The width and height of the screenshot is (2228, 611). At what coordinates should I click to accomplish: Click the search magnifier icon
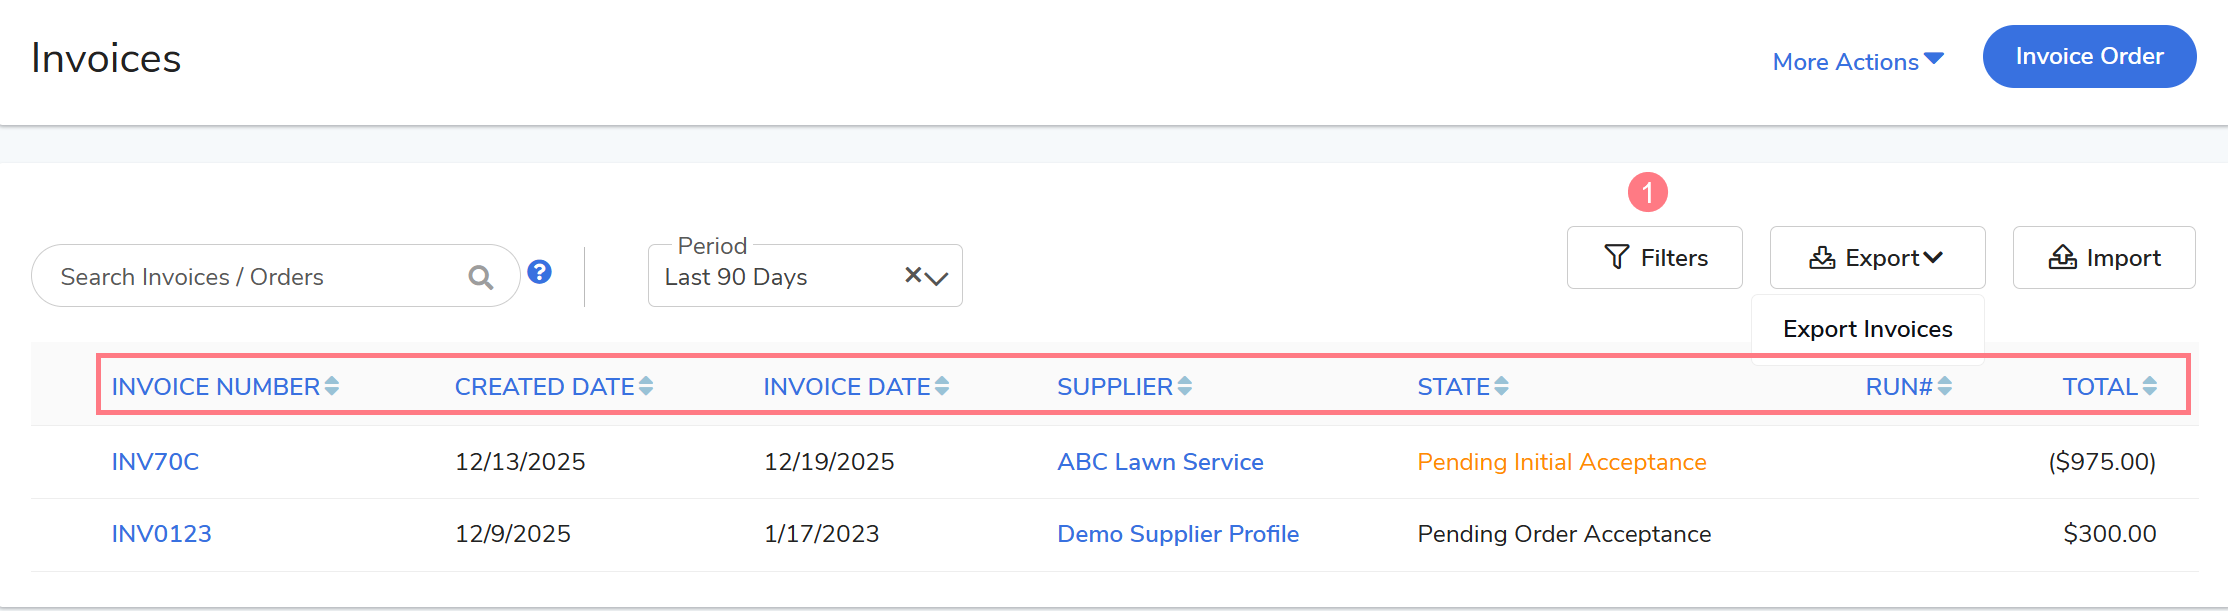click(x=481, y=277)
